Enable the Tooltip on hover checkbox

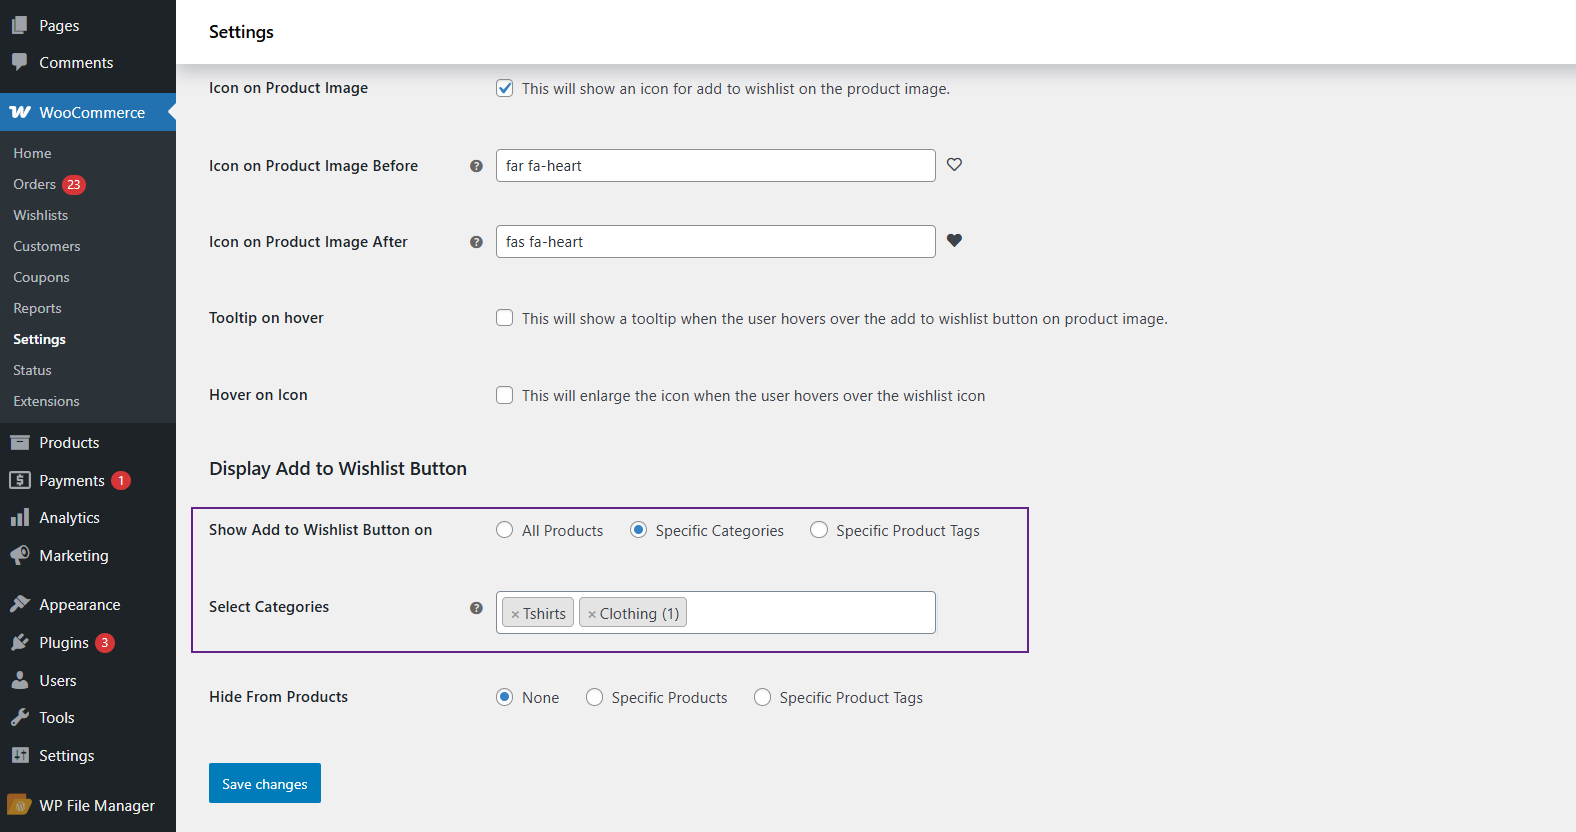(505, 318)
